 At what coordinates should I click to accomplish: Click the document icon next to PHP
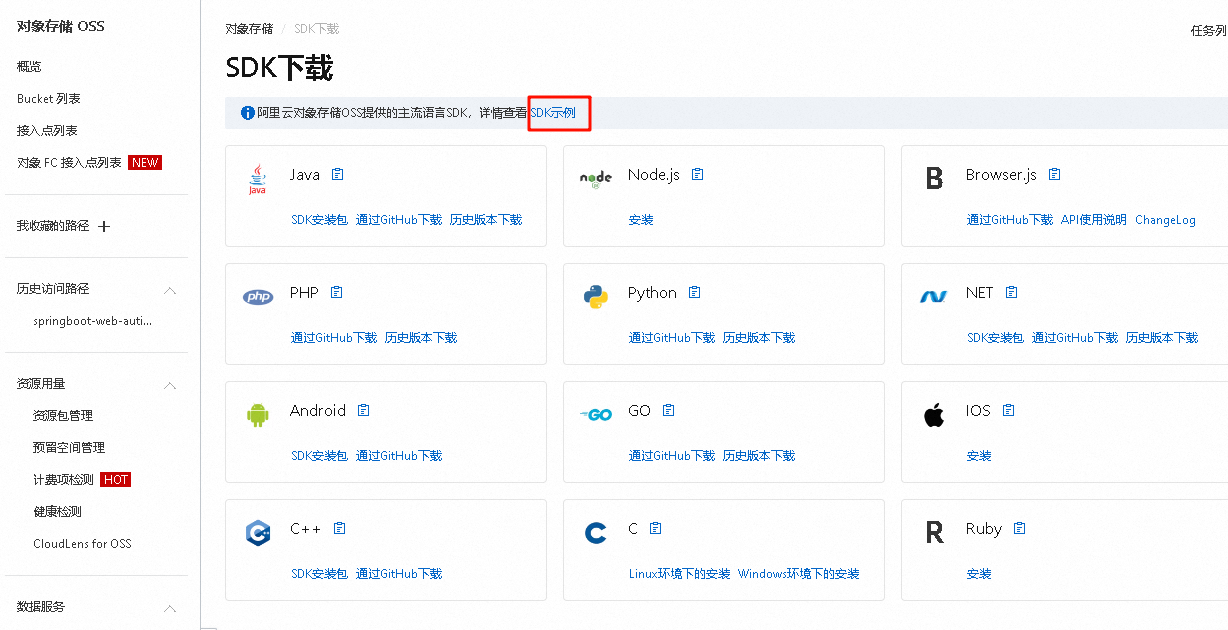337,292
